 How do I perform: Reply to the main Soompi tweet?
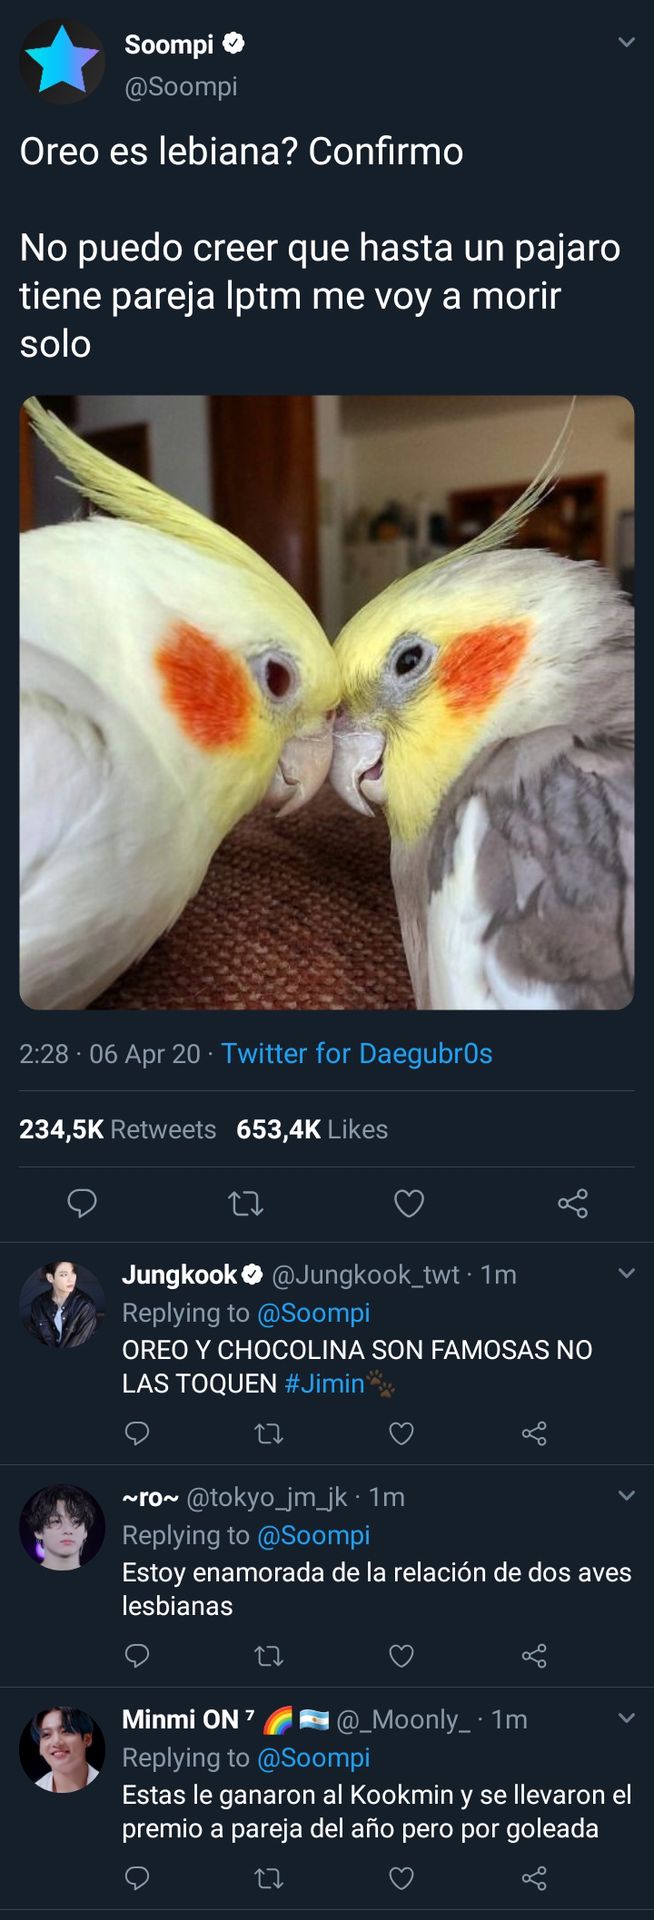[82, 1203]
